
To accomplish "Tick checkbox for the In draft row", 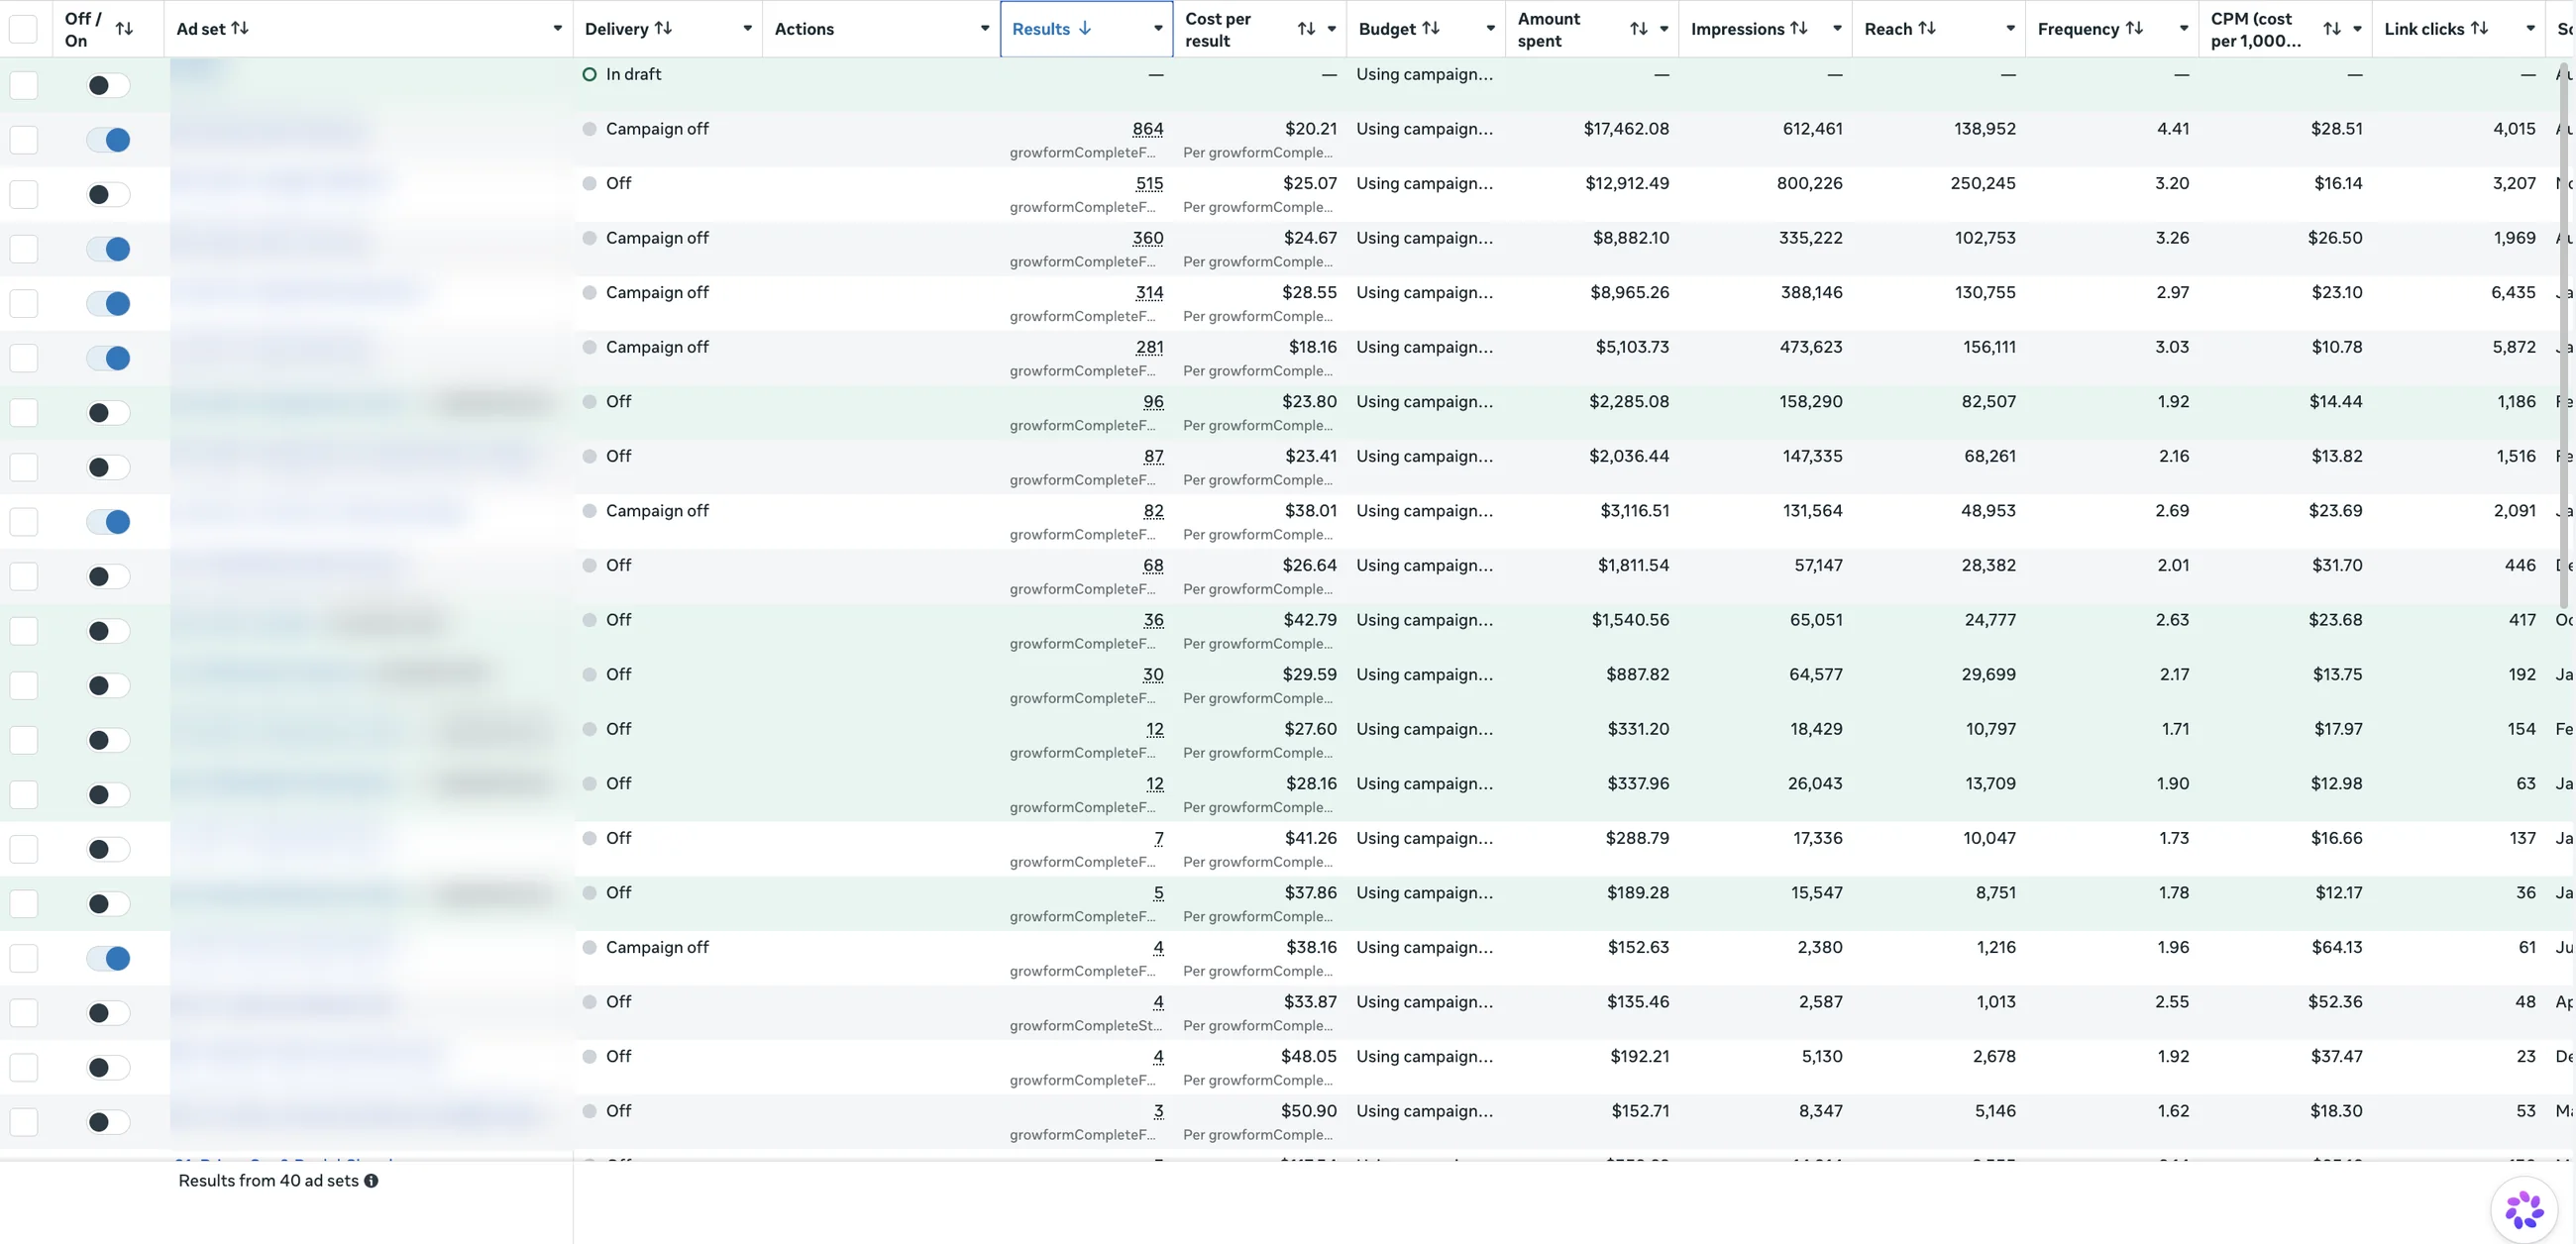I will [x=23, y=85].
